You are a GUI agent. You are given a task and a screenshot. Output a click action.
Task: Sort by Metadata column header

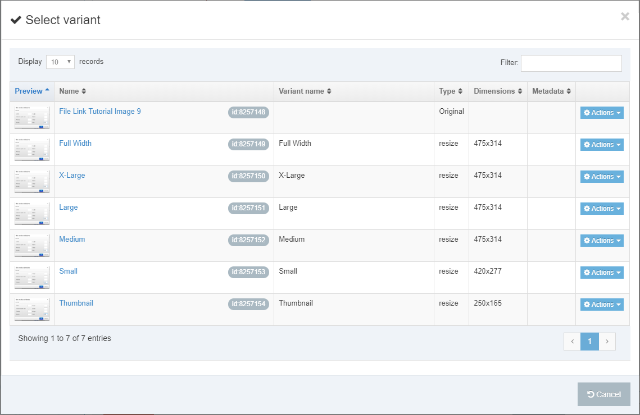pos(551,91)
